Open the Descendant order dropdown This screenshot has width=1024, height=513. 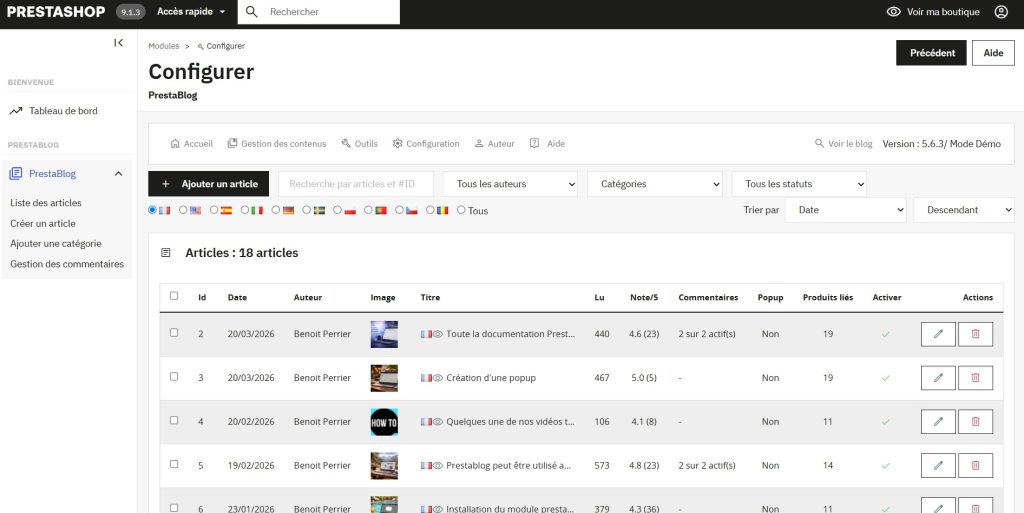click(963, 210)
